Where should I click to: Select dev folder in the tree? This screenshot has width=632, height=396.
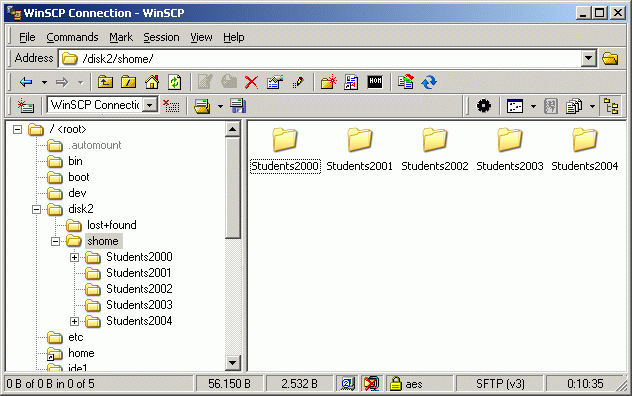[77, 193]
